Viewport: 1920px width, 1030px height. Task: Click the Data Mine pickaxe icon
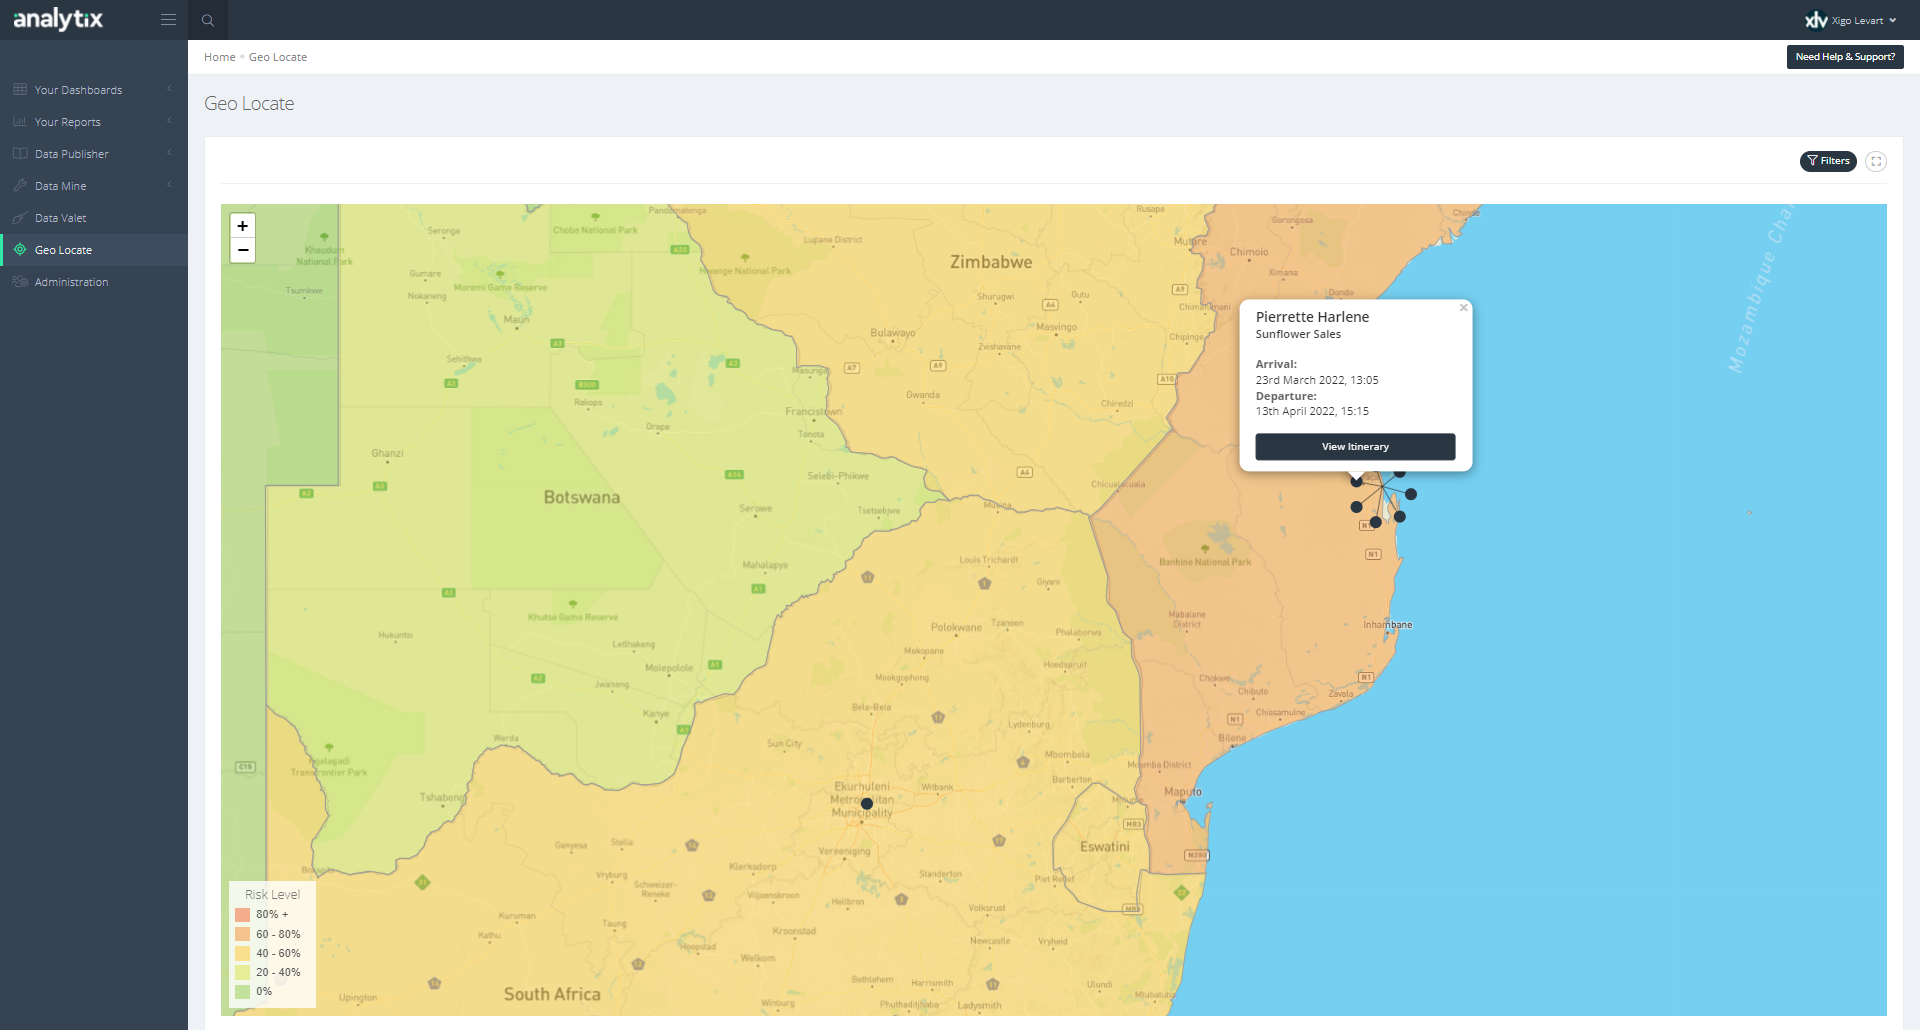pos(20,186)
